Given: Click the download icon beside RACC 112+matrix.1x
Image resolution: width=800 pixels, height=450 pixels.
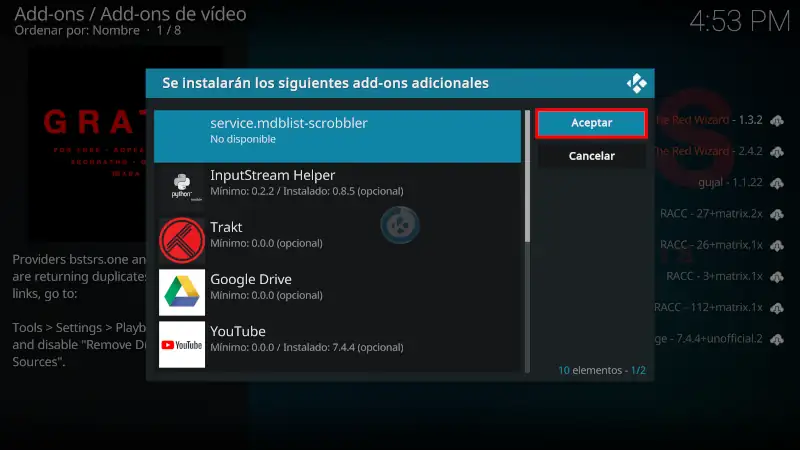Looking at the screenshot, I should click(777, 308).
